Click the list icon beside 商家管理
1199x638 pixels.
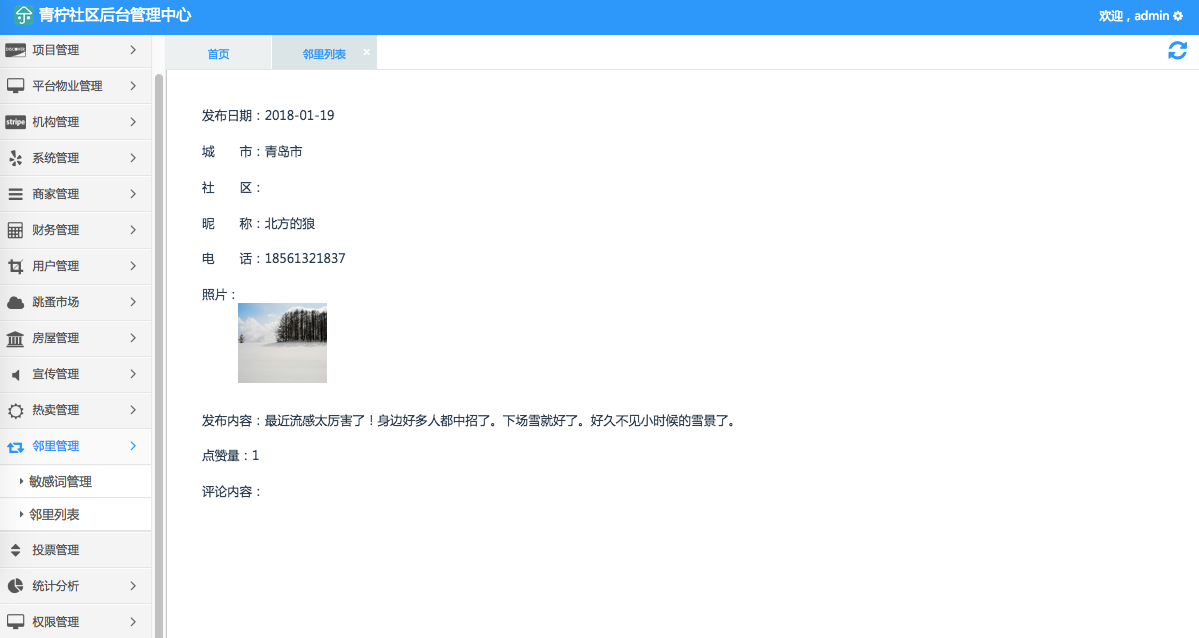click(15, 194)
